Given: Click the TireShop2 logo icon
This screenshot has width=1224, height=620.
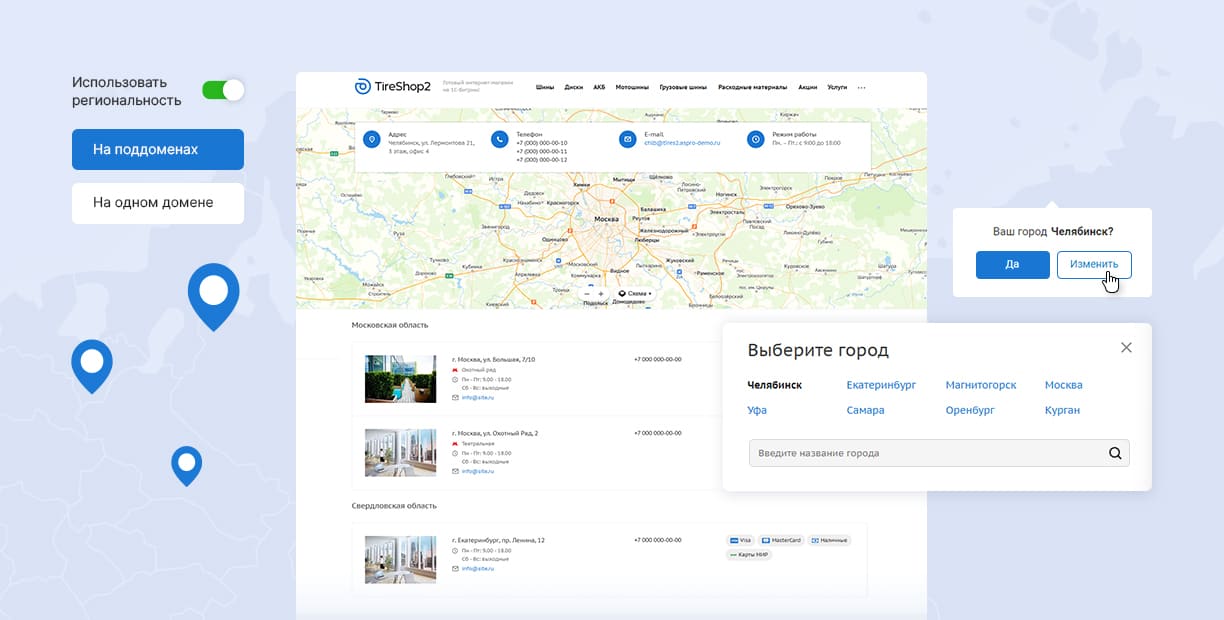Looking at the screenshot, I should pyautogui.click(x=362, y=85).
